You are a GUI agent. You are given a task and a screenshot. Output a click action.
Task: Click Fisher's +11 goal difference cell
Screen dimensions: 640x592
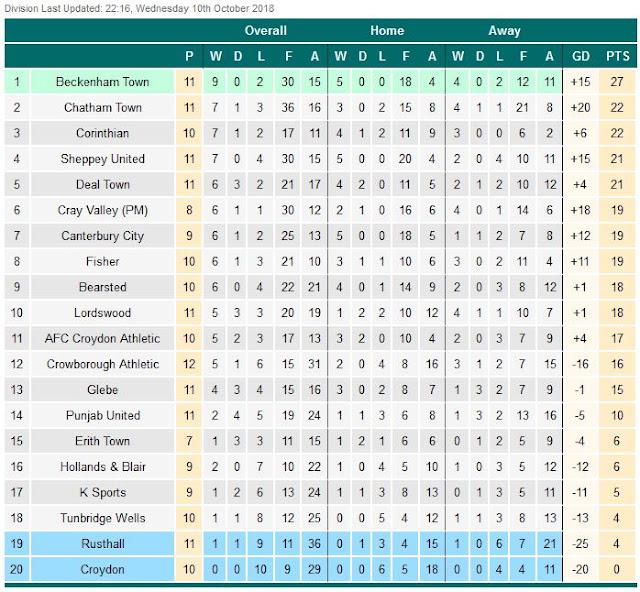point(580,261)
